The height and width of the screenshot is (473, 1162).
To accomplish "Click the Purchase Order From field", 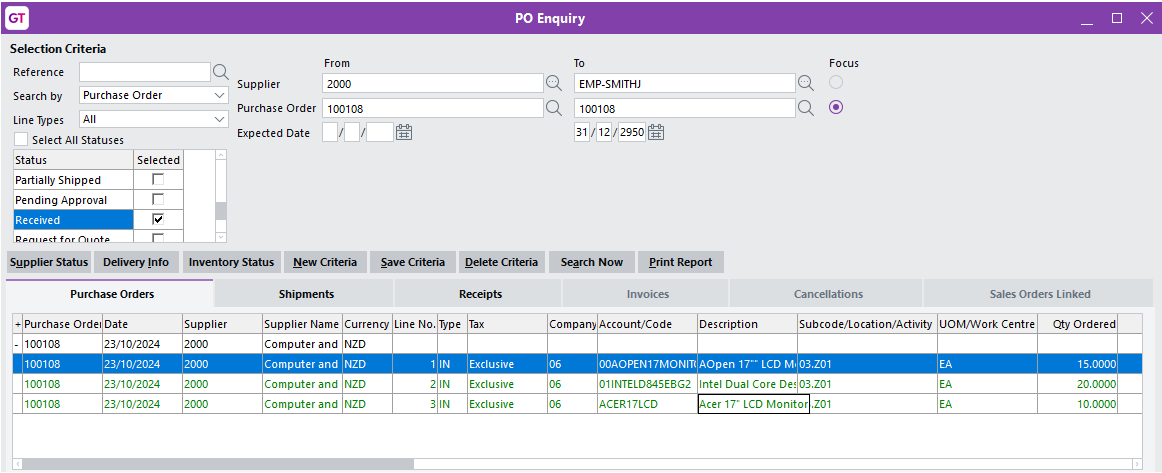I will (434, 108).
